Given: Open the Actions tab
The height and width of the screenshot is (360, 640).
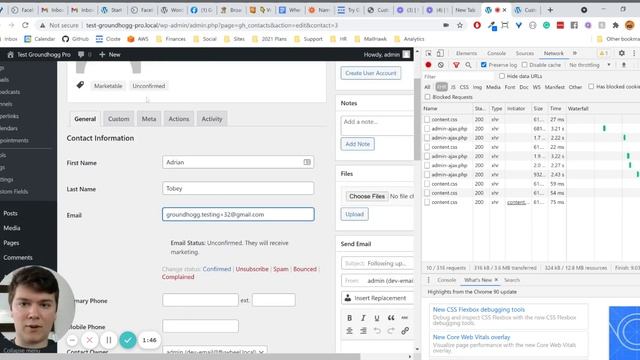Looking at the screenshot, I should (179, 119).
